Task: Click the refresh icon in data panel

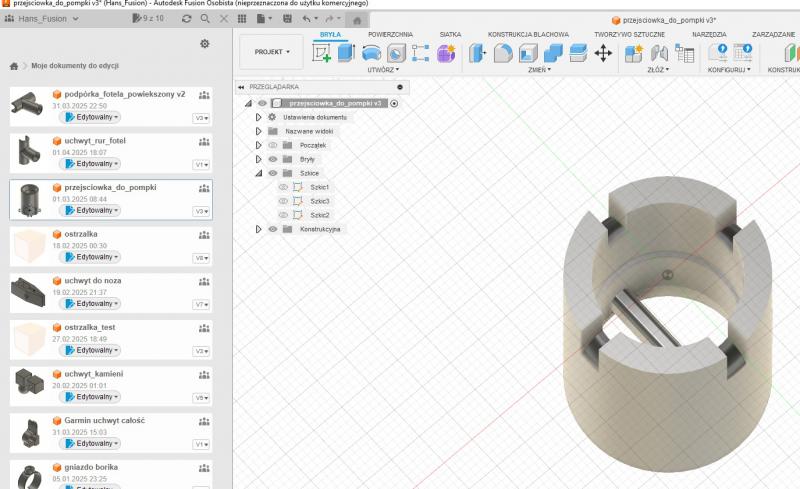Action: tap(187, 19)
